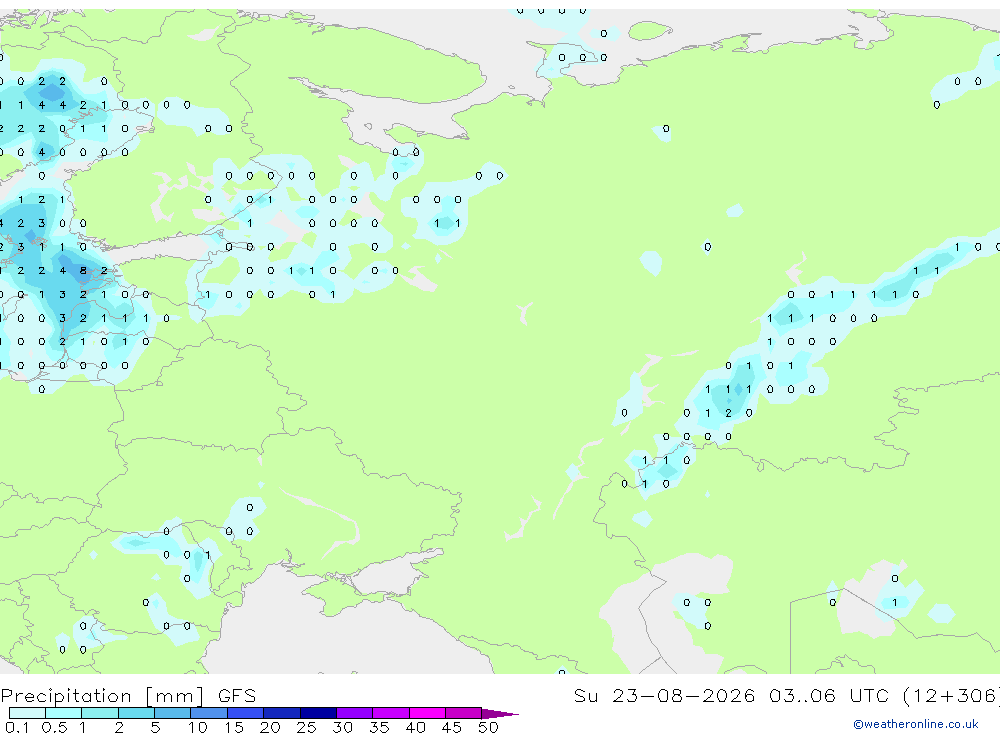Viewport: 1000px width, 733px height.
Task: Click the over-50 mm legend arrow tip
Action: pos(501,714)
